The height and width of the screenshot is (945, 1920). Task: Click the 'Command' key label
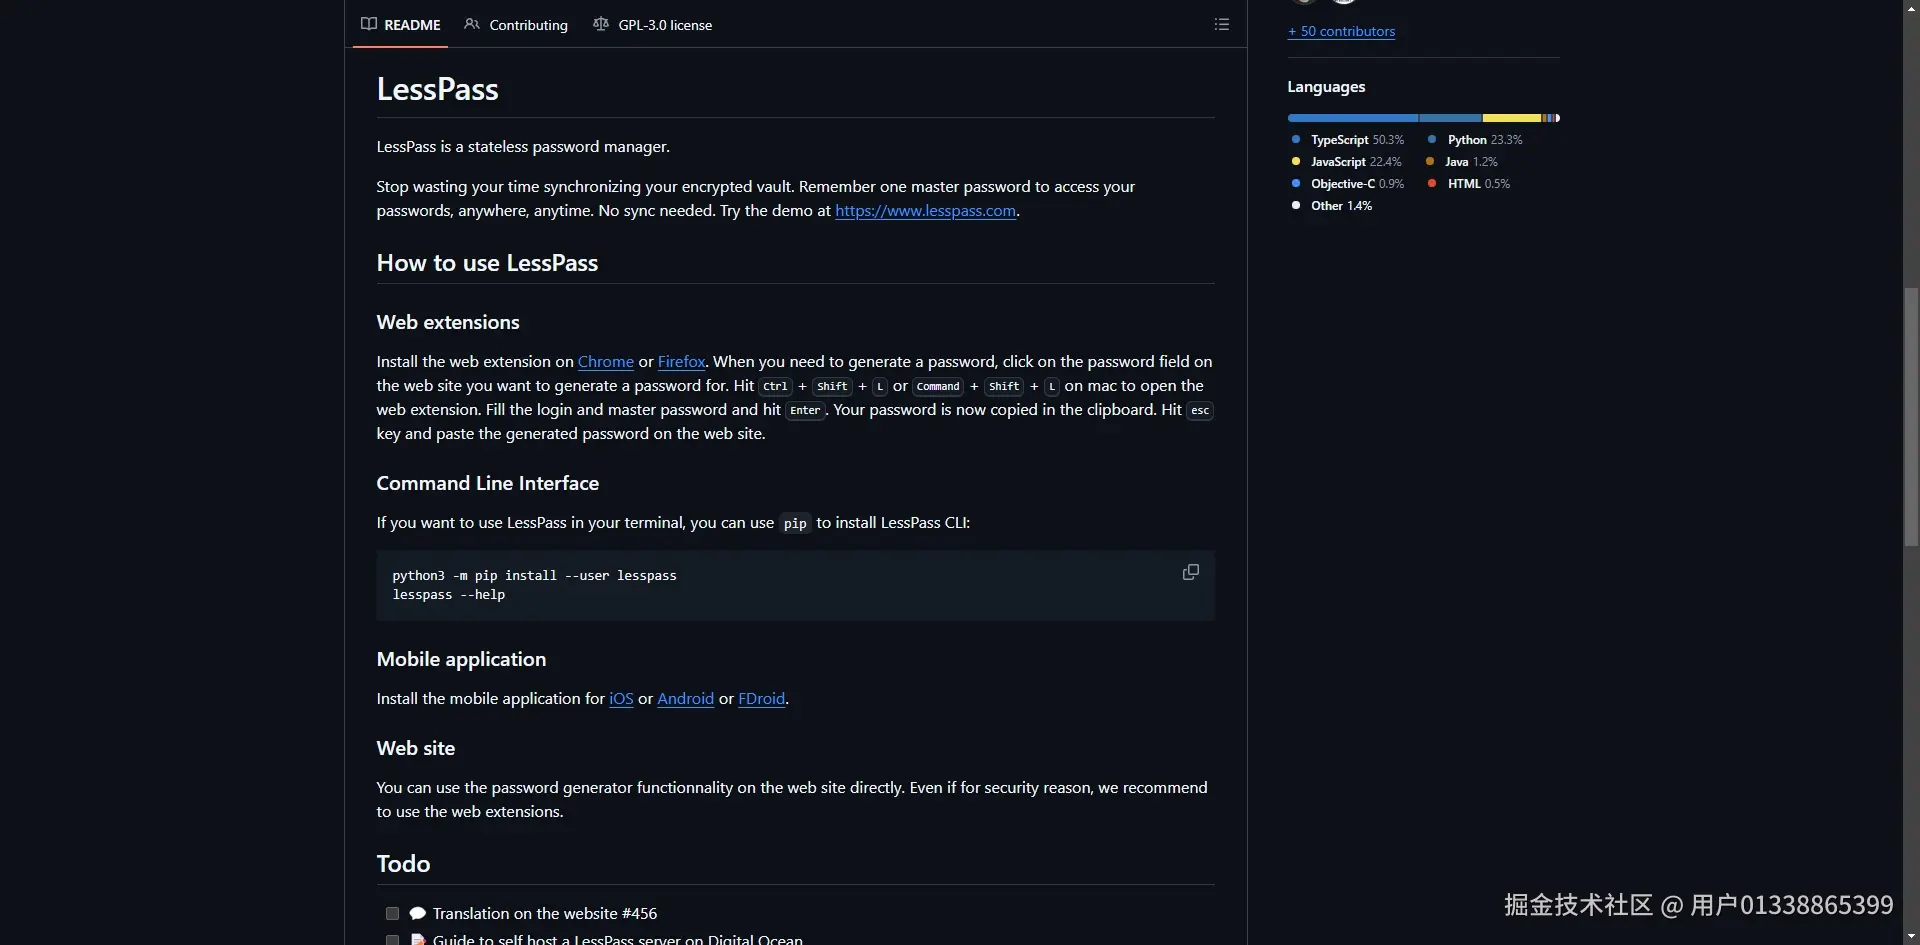(938, 386)
